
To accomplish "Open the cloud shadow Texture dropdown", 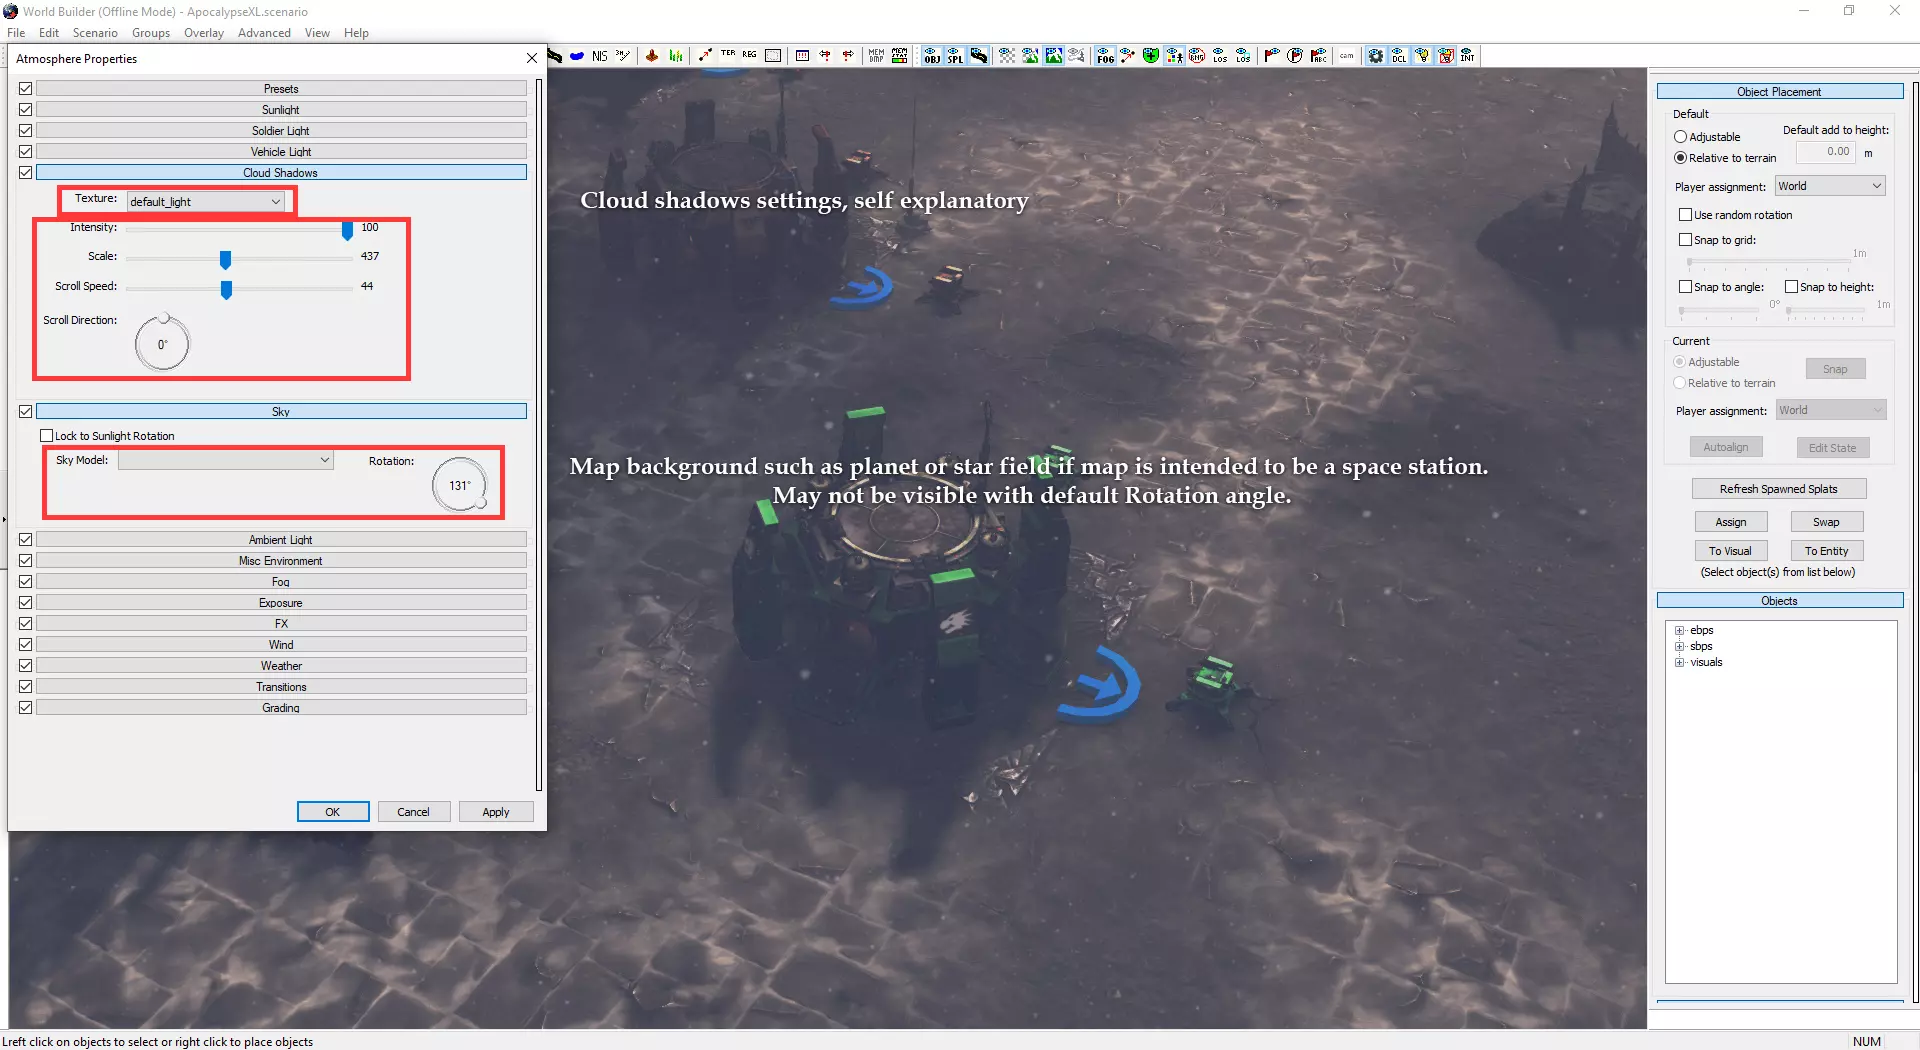I will pyautogui.click(x=206, y=202).
